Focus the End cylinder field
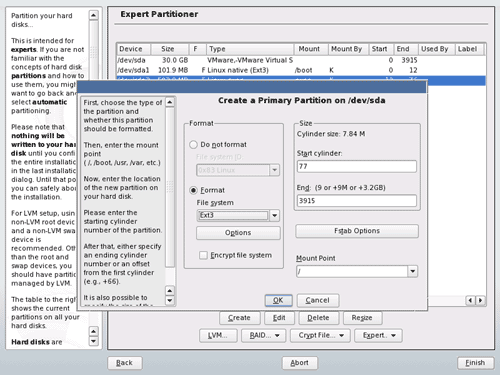The image size is (500, 375). (357, 201)
